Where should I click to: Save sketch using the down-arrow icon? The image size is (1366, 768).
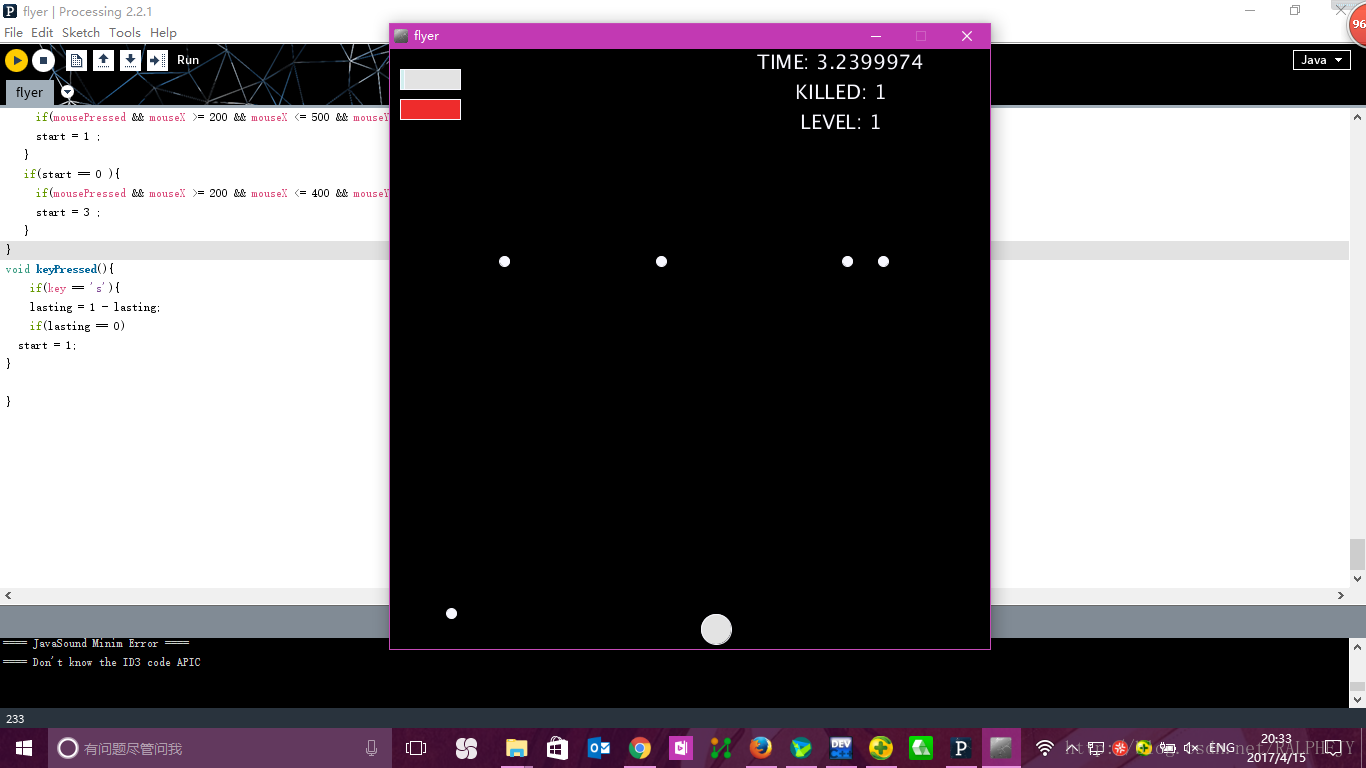(x=130, y=61)
